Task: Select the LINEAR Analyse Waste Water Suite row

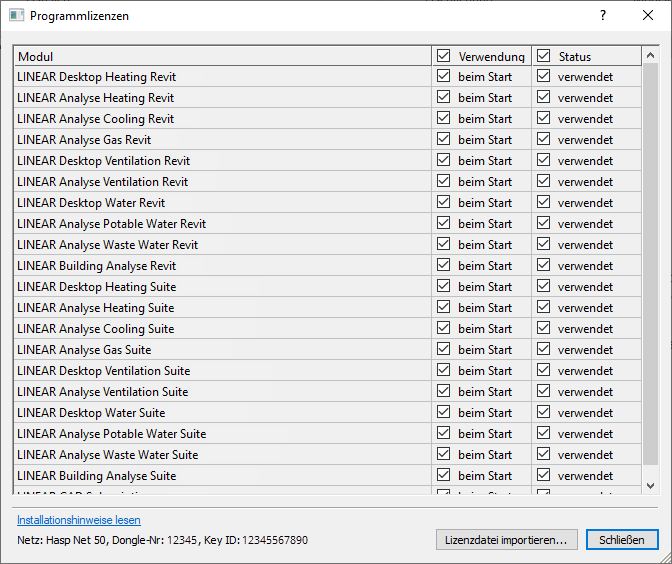Action: click(x=328, y=455)
